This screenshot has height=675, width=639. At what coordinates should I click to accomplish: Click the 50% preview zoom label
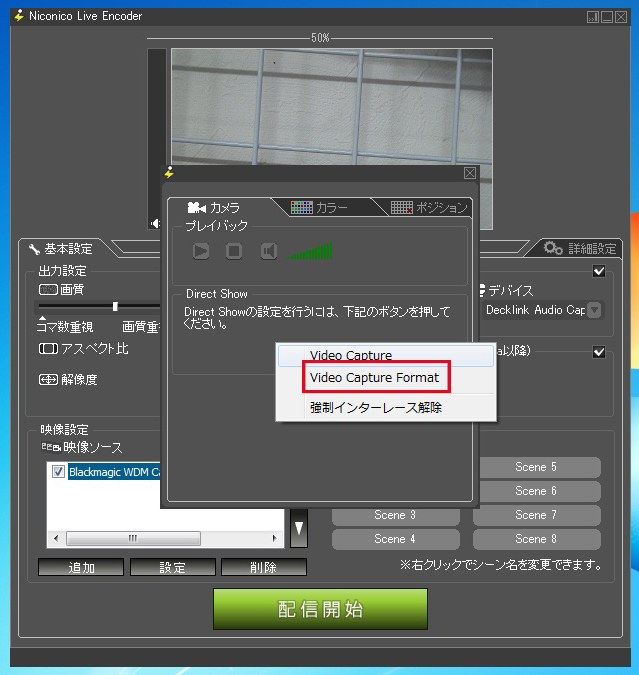320,38
